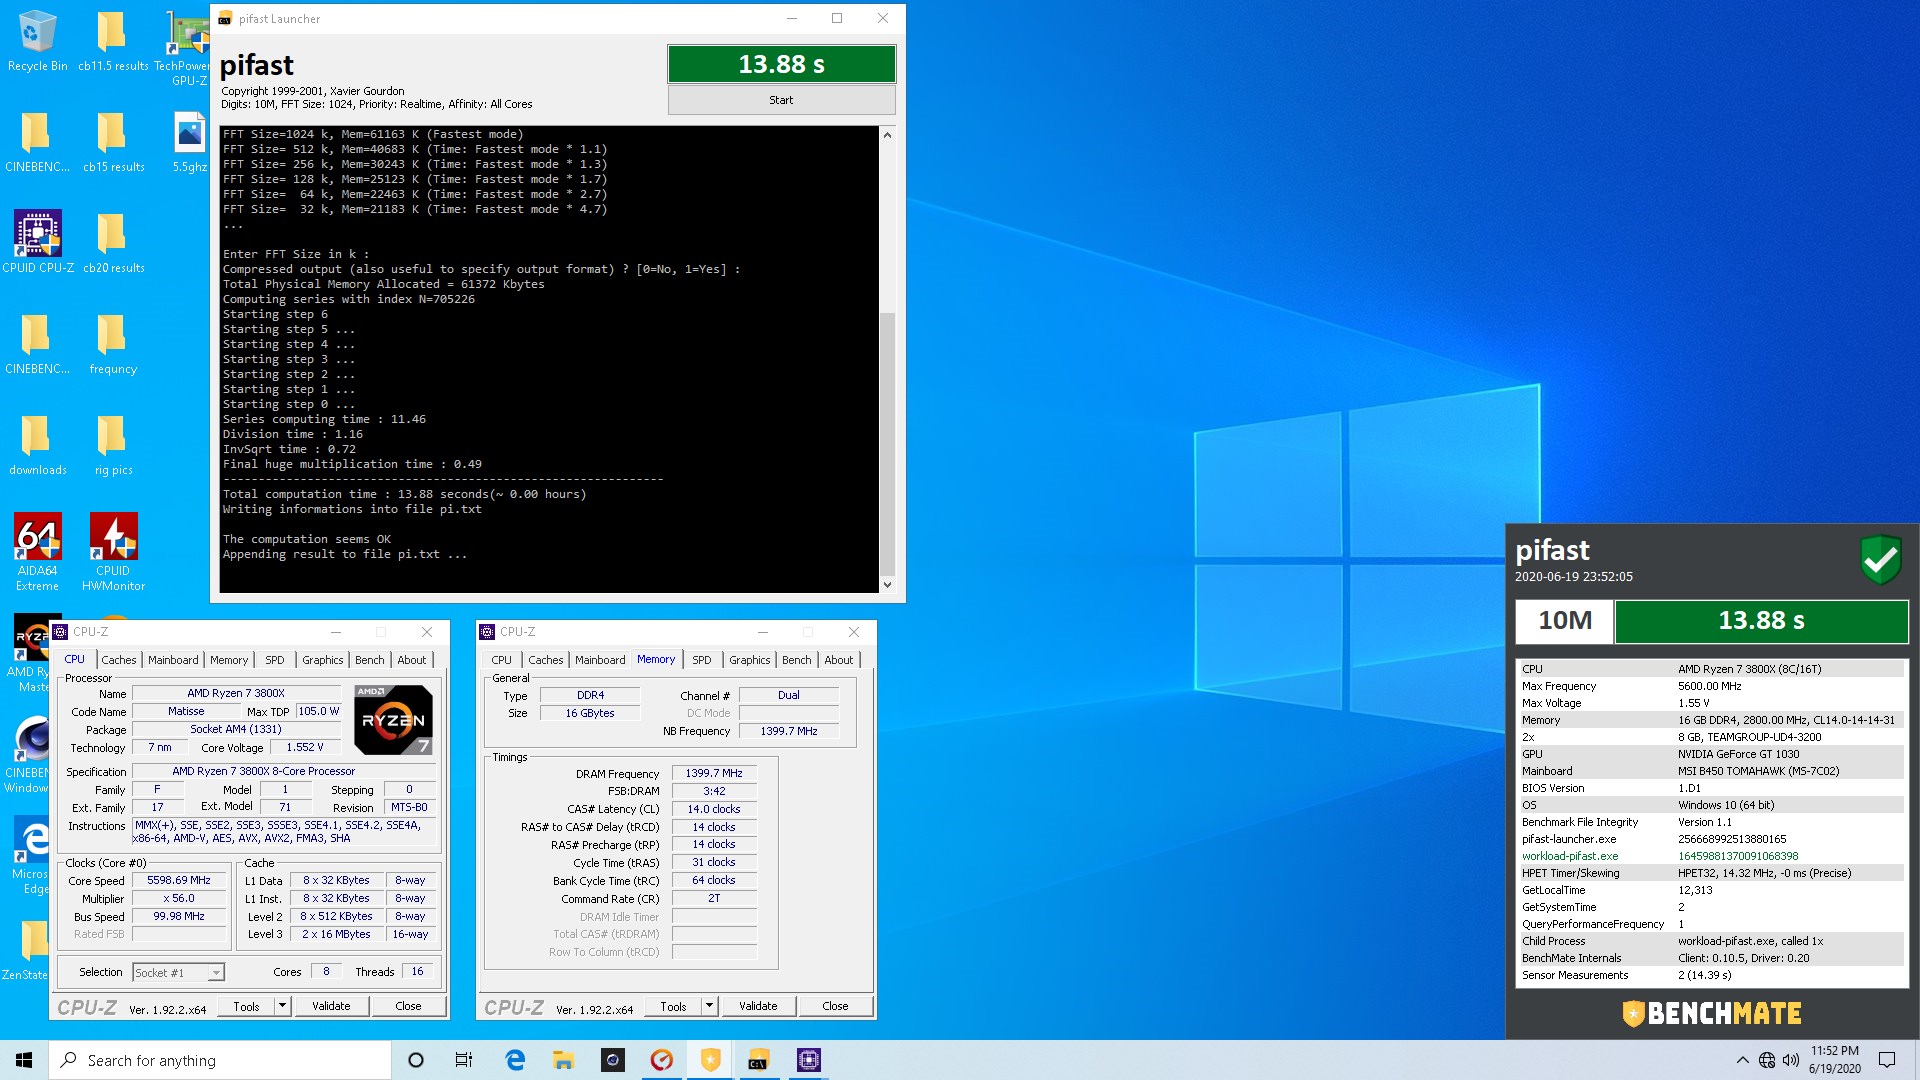Click Close in the left CPU-Z window
The height and width of the screenshot is (1080, 1920).
(408, 1006)
